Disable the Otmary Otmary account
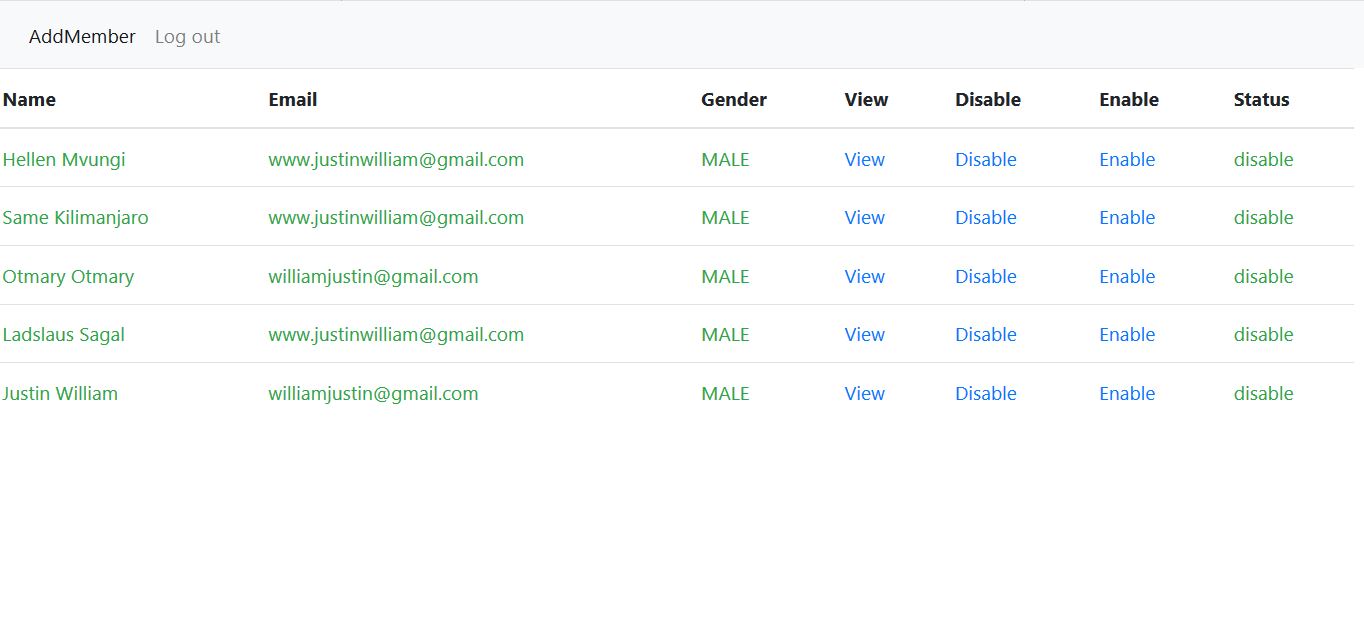Image resolution: width=1364 pixels, height=638 pixels. coord(985,276)
